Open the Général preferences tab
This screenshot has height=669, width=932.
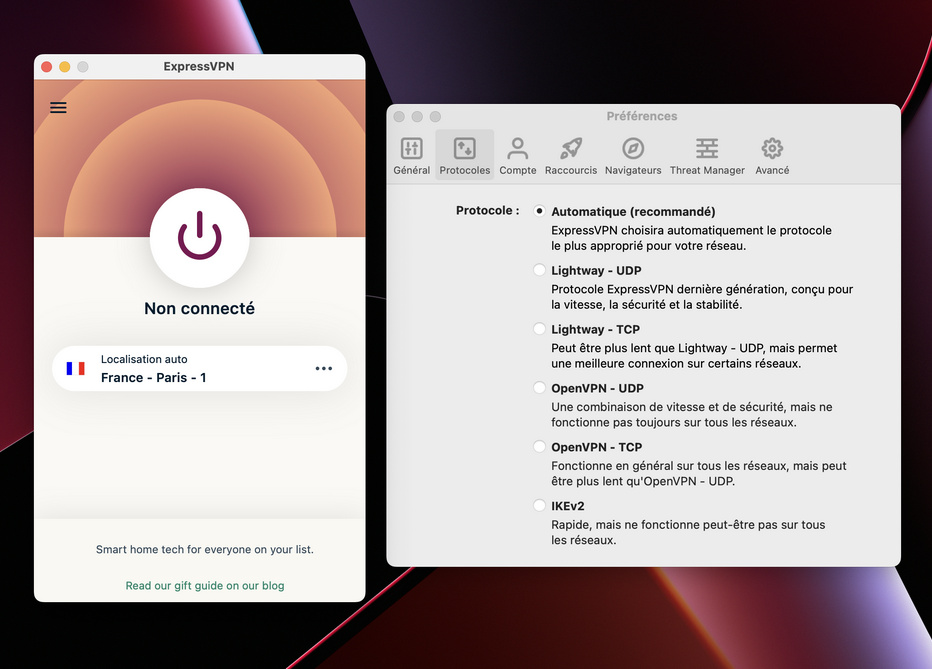[x=411, y=156]
